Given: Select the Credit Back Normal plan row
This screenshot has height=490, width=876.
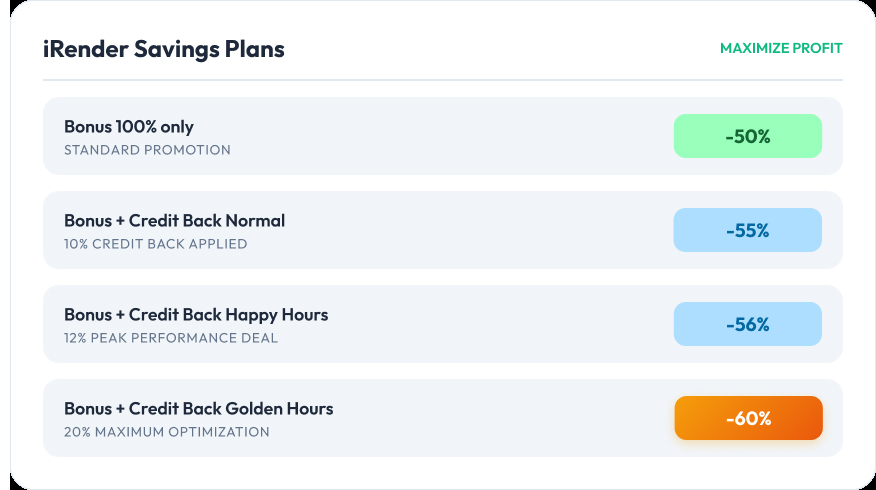Looking at the screenshot, I should pos(450,230).
